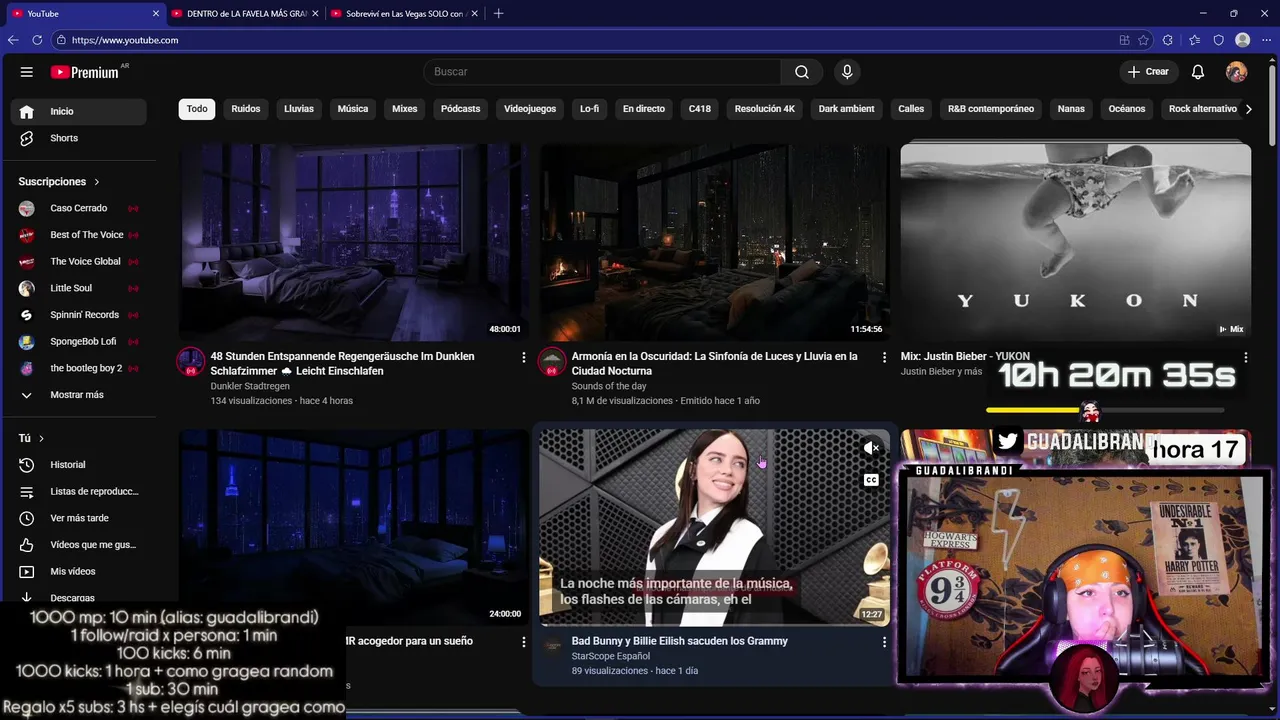
Task: Open the Best of The Voice channel
Action: (79, 235)
